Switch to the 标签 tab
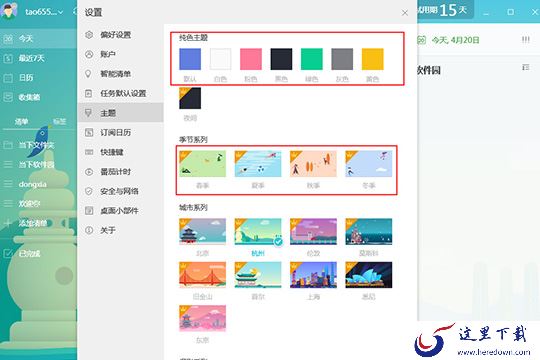The image size is (540, 360). (x=59, y=121)
